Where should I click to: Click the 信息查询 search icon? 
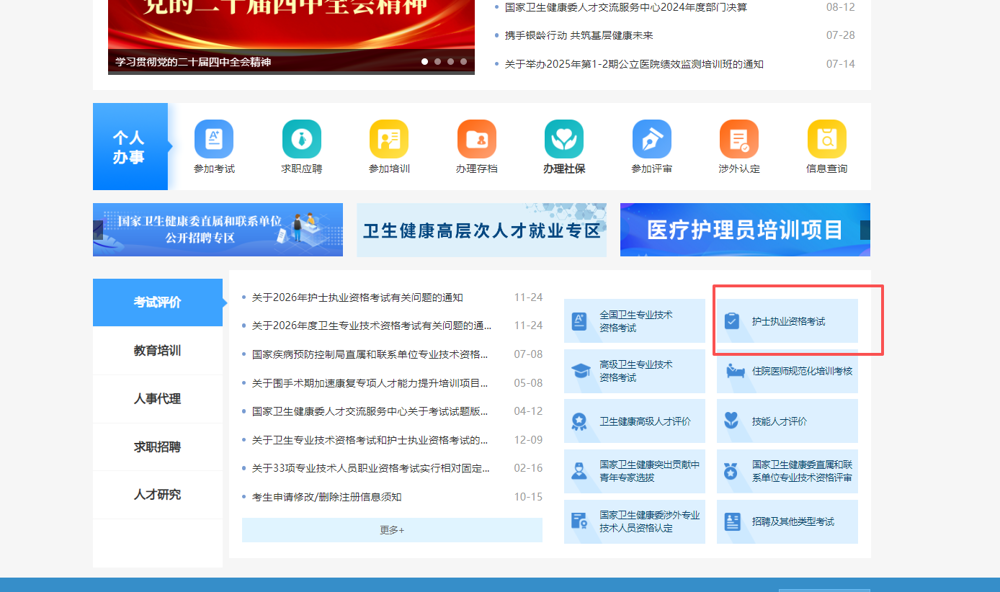pyautogui.click(x=827, y=139)
